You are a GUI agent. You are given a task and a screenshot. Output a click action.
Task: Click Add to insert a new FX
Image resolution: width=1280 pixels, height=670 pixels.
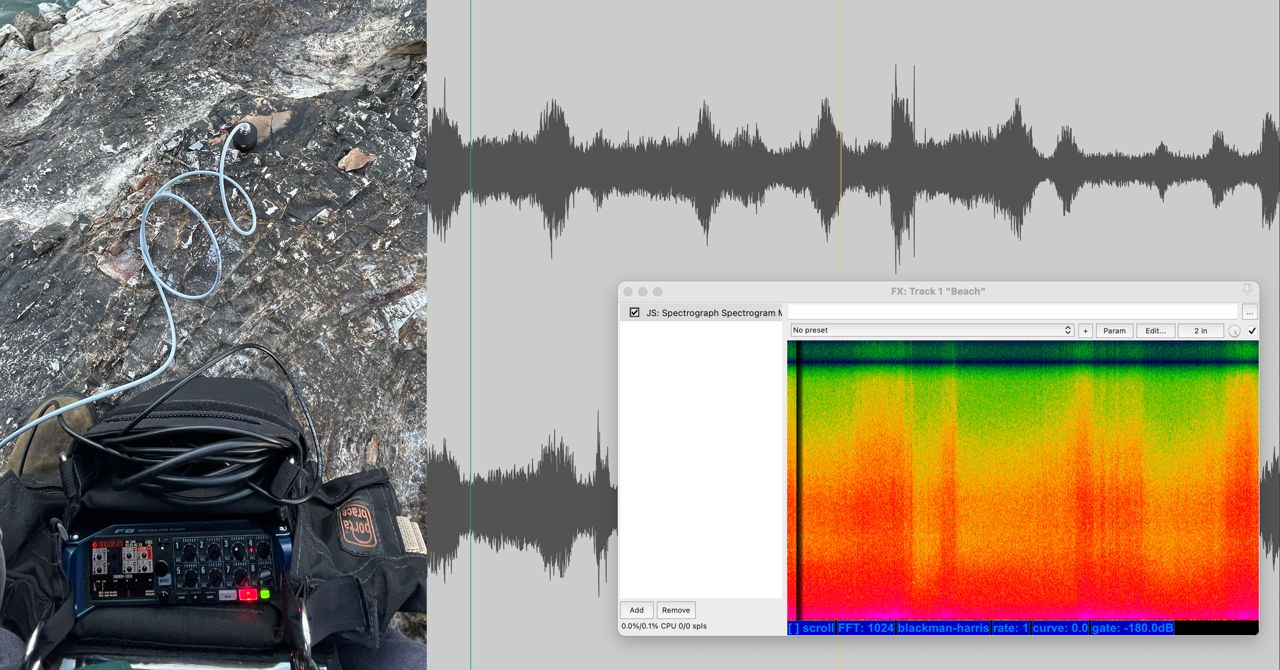coord(636,610)
